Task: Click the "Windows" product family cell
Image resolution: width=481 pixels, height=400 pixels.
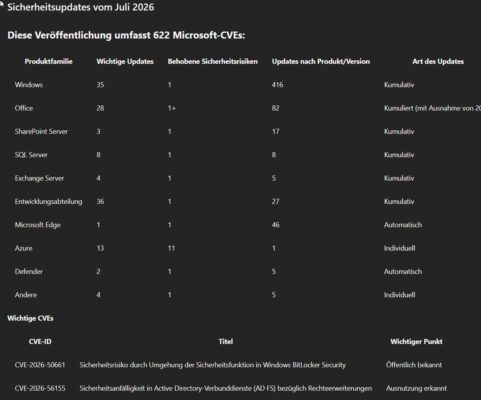Action: [x=29, y=85]
